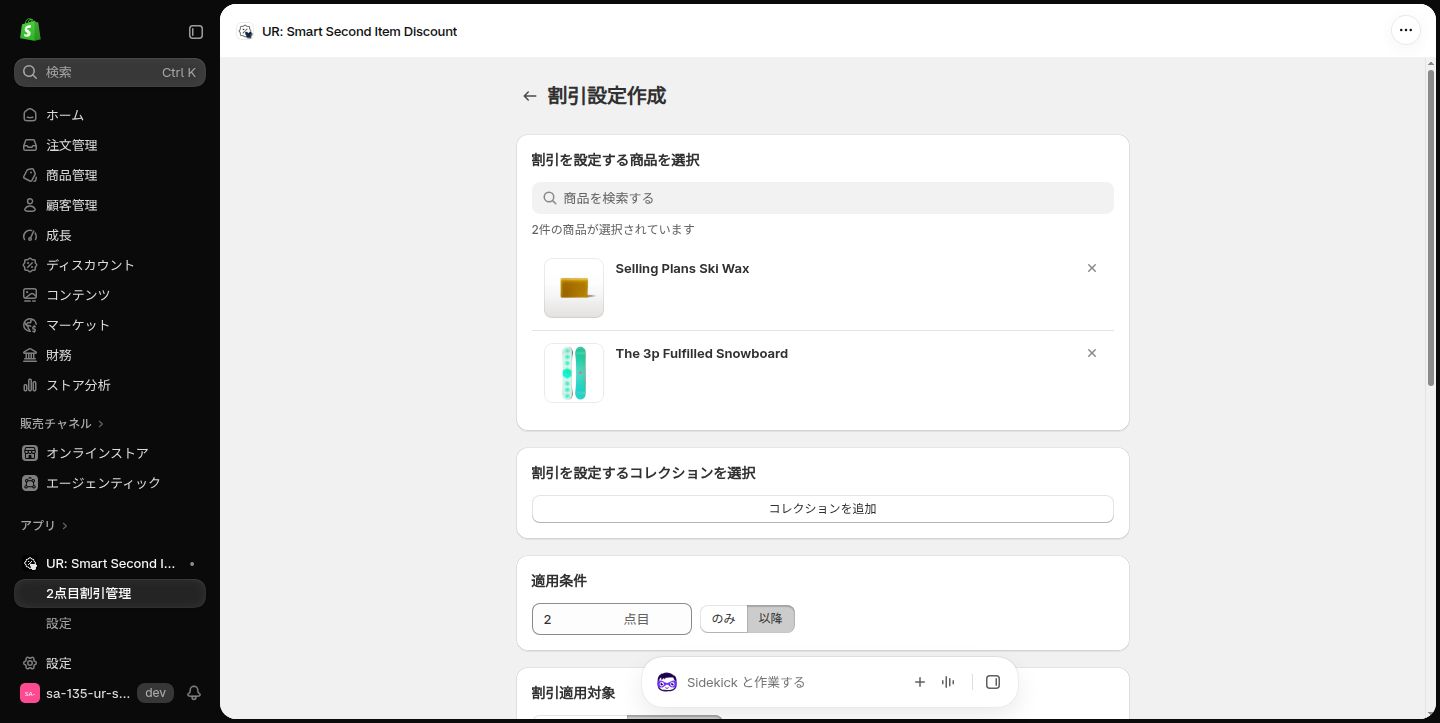This screenshot has height=723, width=1440.
Task: Select the のみ option
Action: coord(724,619)
